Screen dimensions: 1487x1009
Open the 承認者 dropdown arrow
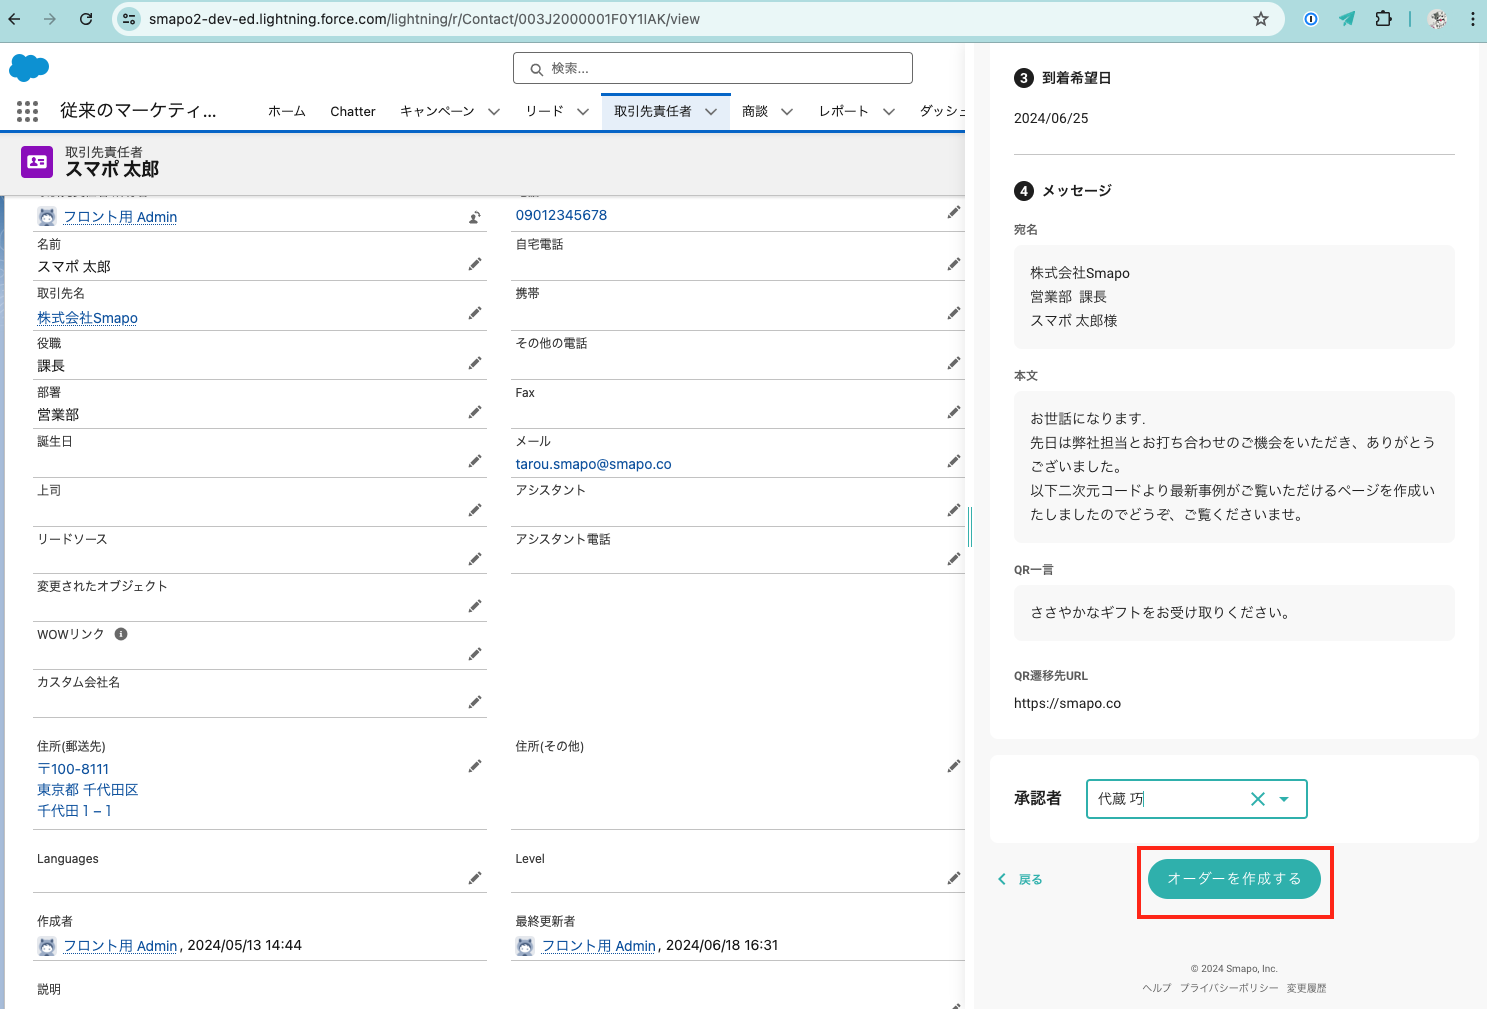pos(1284,799)
